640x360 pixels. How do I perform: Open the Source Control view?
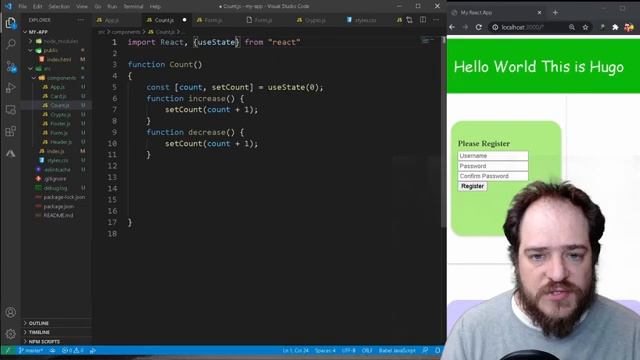point(11,66)
